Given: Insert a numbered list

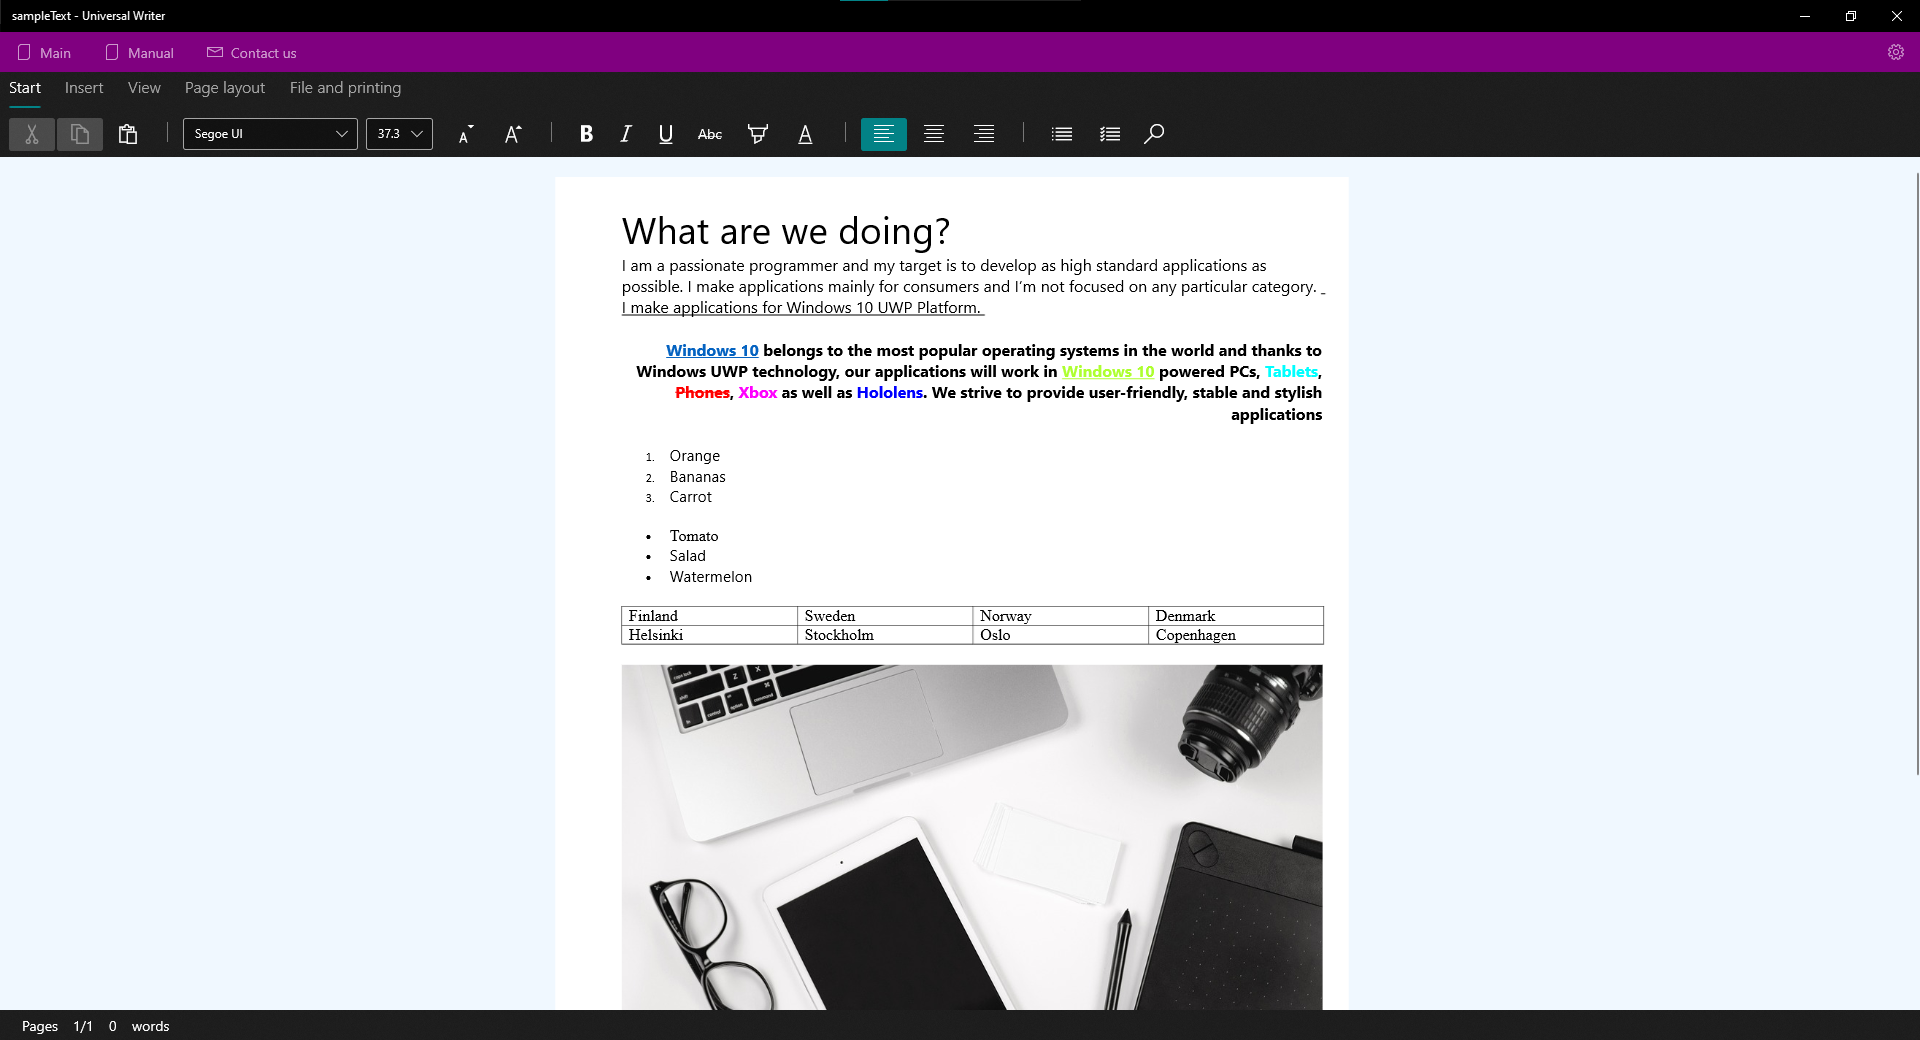Looking at the screenshot, I should tap(1109, 134).
